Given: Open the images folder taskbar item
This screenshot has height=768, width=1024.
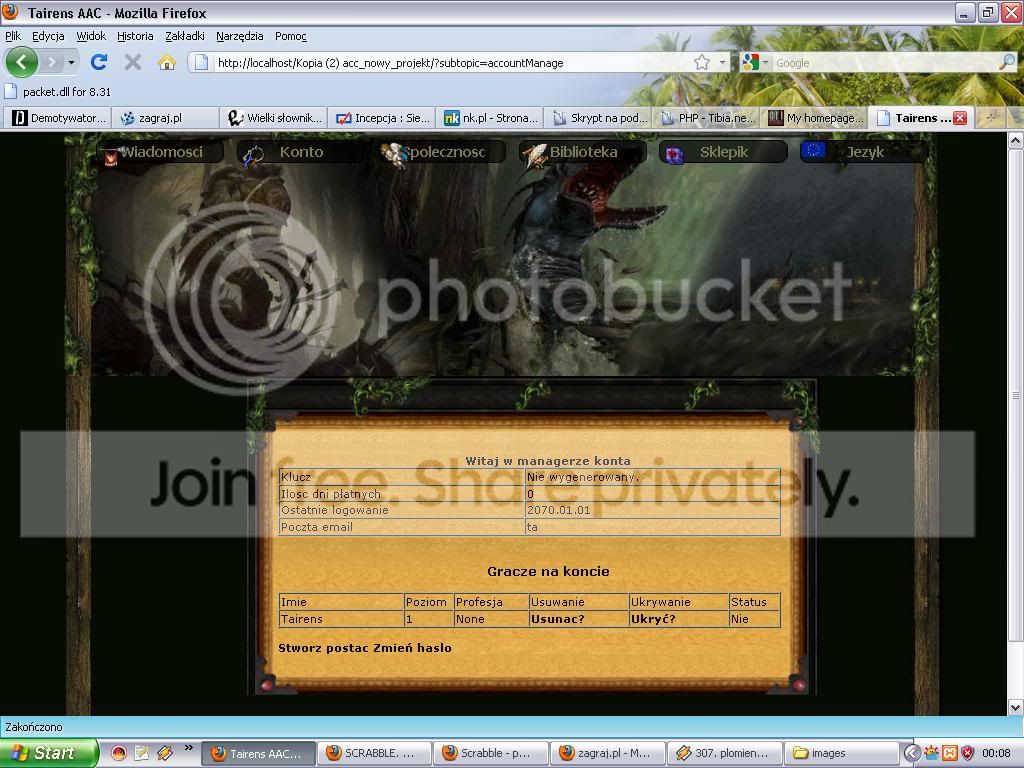Looking at the screenshot, I should pos(841,753).
